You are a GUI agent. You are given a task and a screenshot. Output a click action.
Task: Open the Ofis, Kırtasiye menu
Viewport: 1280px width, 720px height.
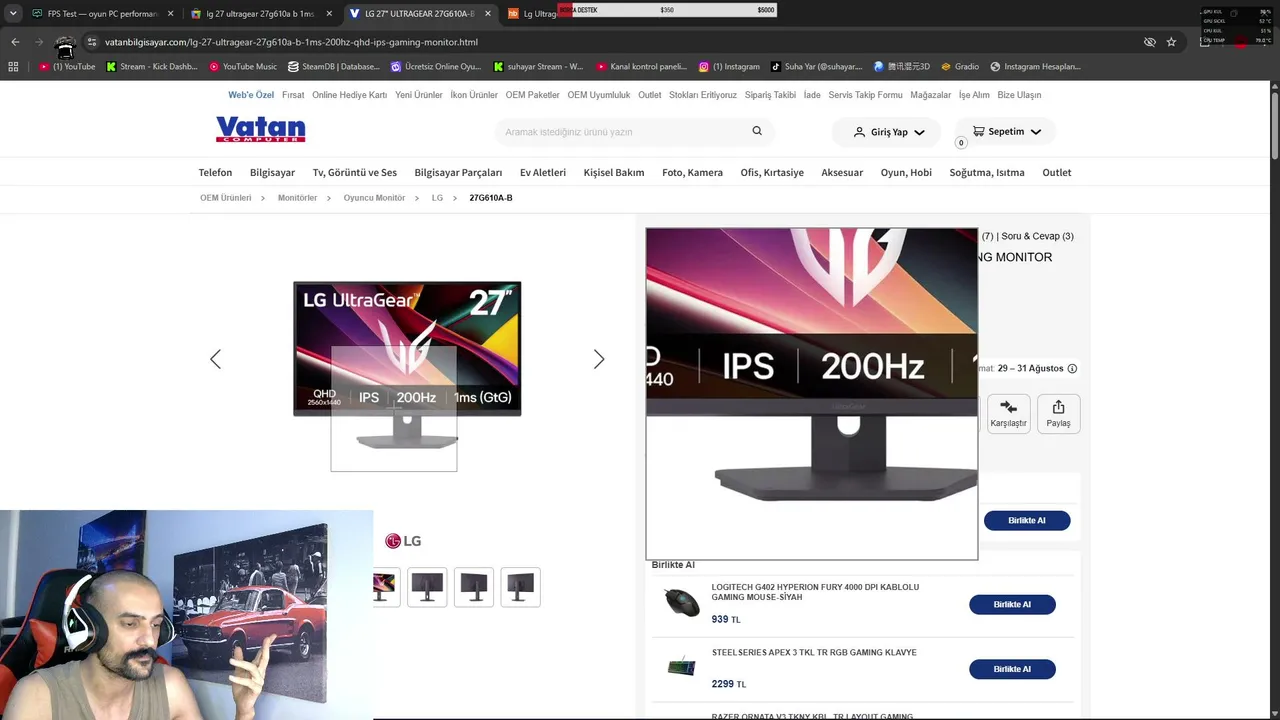[772, 172]
